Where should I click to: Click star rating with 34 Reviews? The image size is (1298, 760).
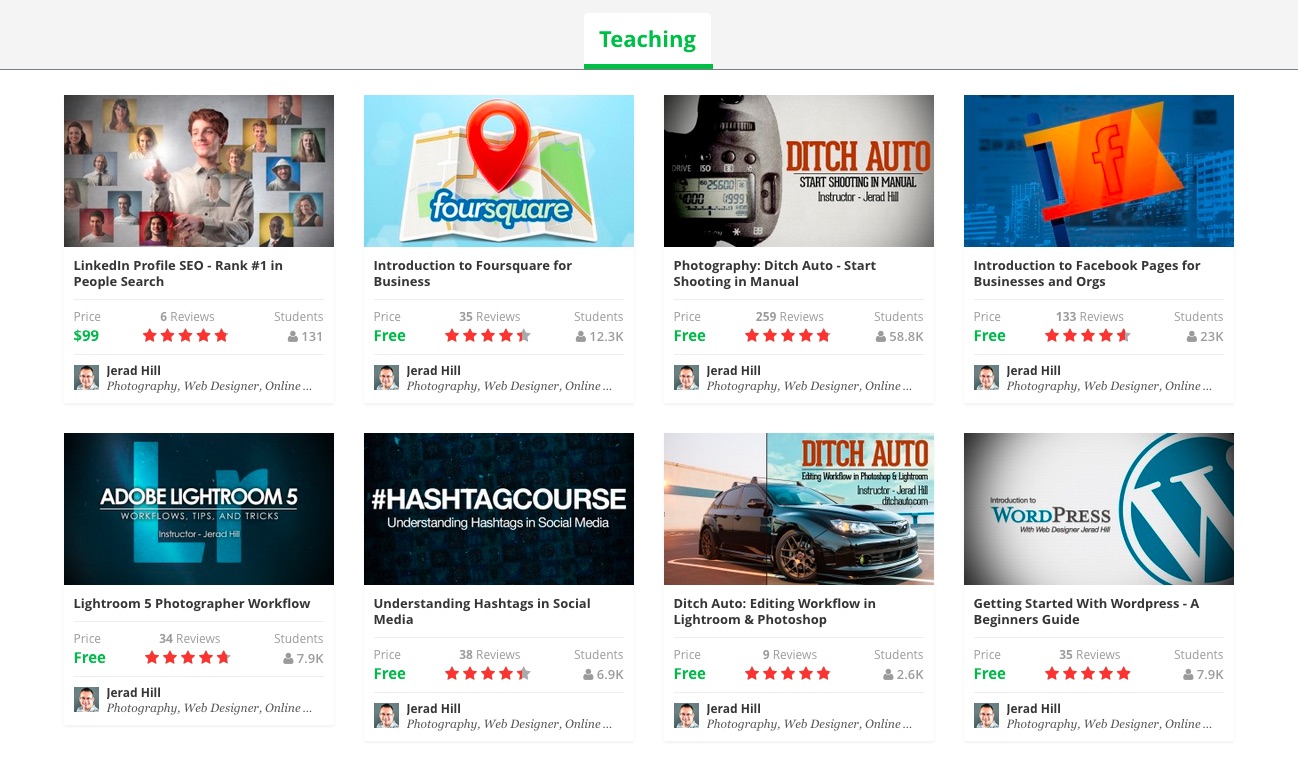click(188, 658)
